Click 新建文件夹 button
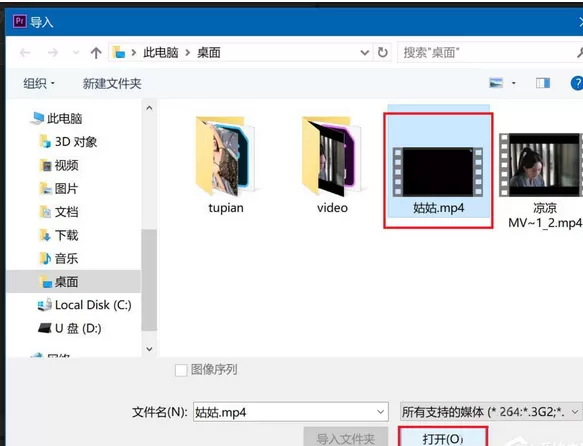 point(112,83)
